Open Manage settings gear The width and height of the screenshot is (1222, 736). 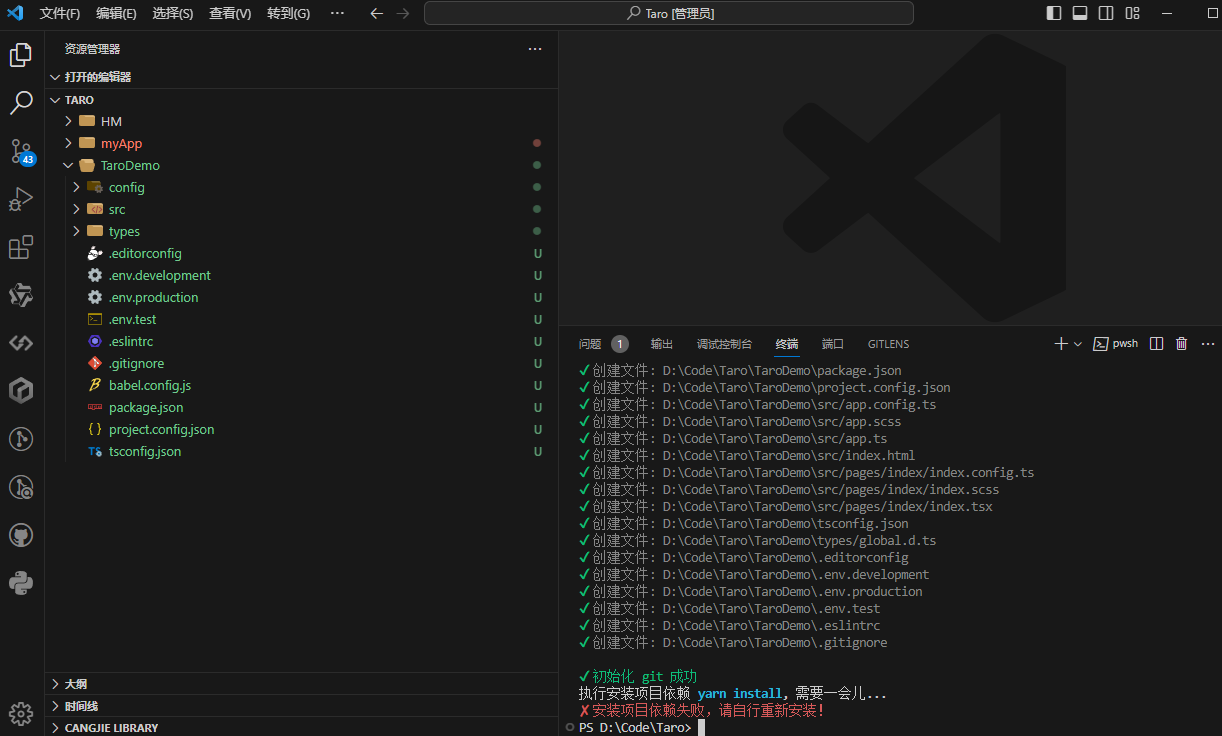point(21,713)
